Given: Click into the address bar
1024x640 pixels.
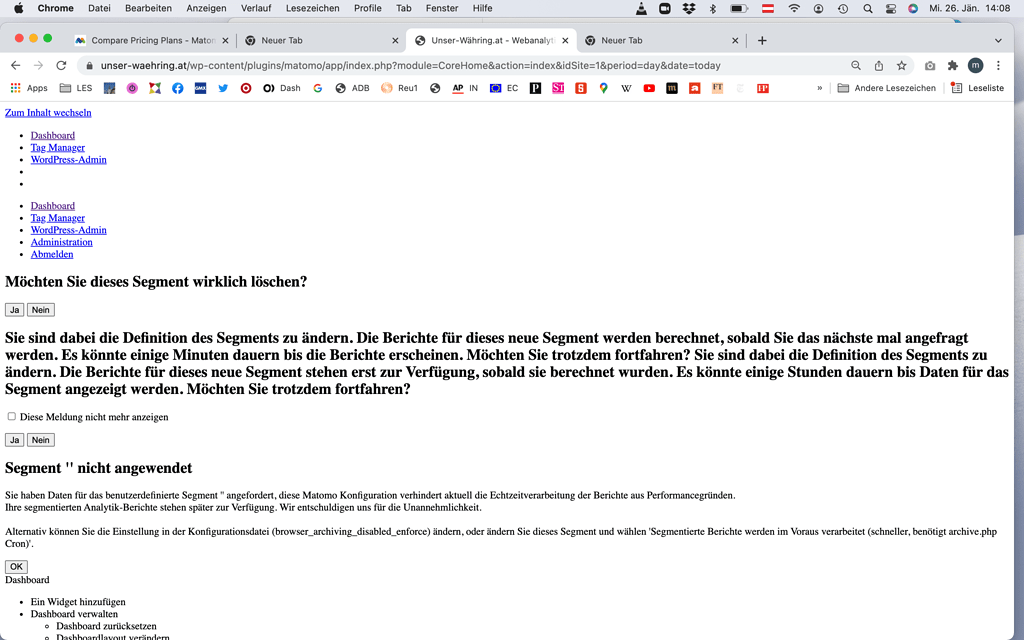Looking at the screenshot, I should coord(400,64).
